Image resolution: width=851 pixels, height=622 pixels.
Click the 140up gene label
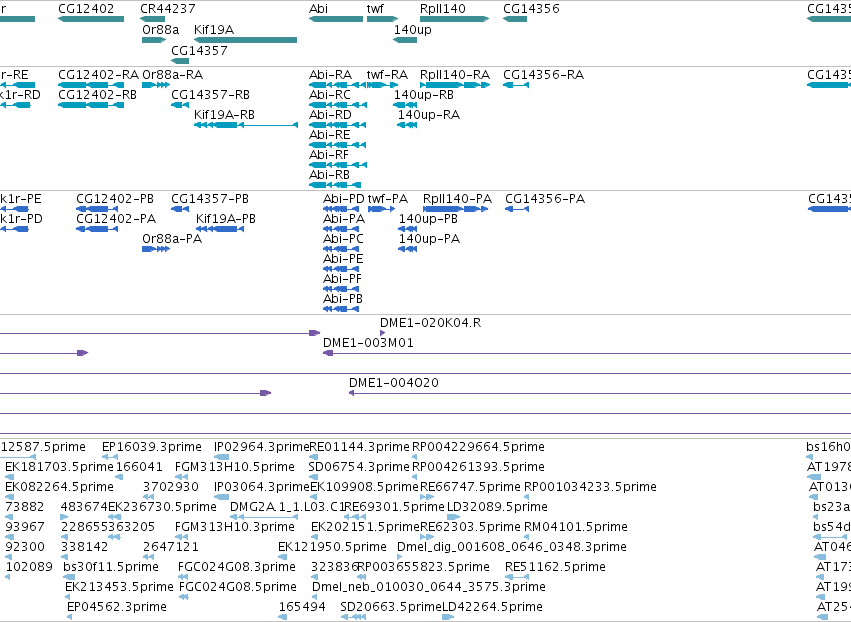point(412,29)
